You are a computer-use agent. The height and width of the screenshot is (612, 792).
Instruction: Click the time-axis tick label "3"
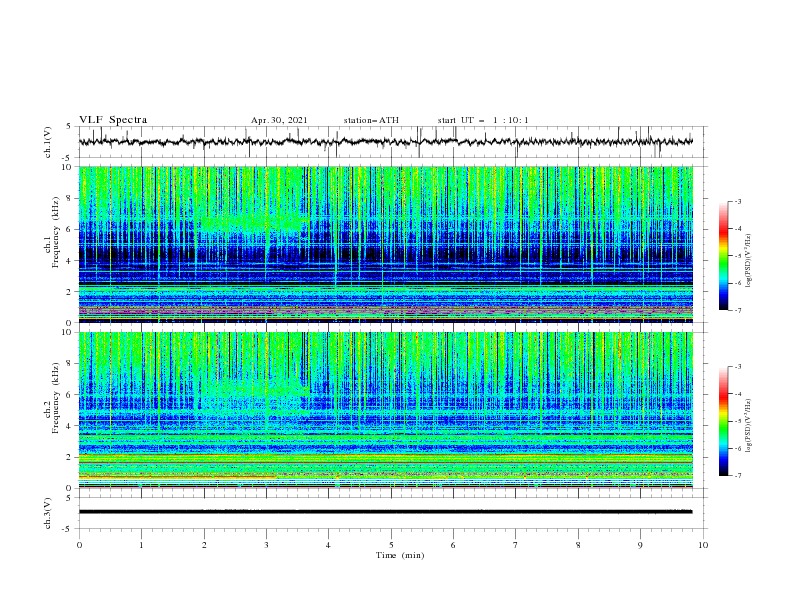click(266, 545)
